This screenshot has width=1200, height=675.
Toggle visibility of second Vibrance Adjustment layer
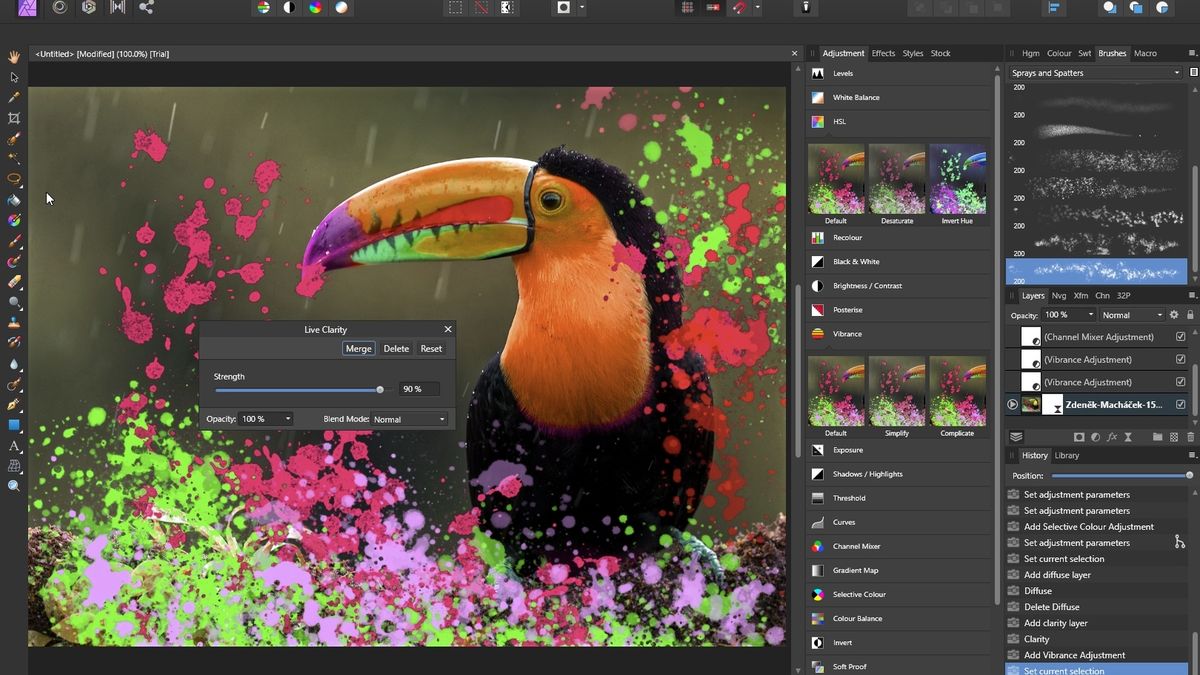(1181, 382)
